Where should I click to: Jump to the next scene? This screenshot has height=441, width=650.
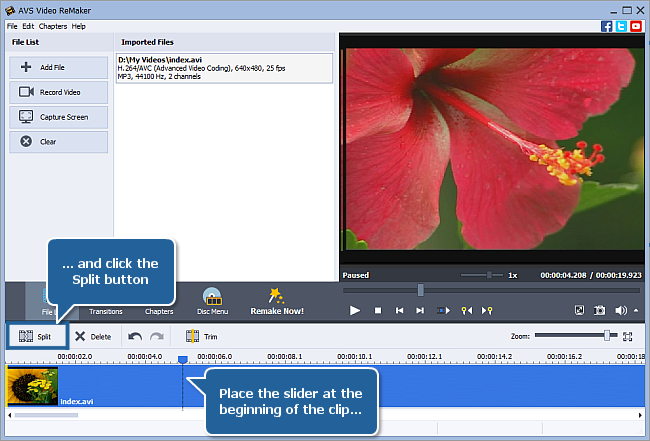click(443, 310)
